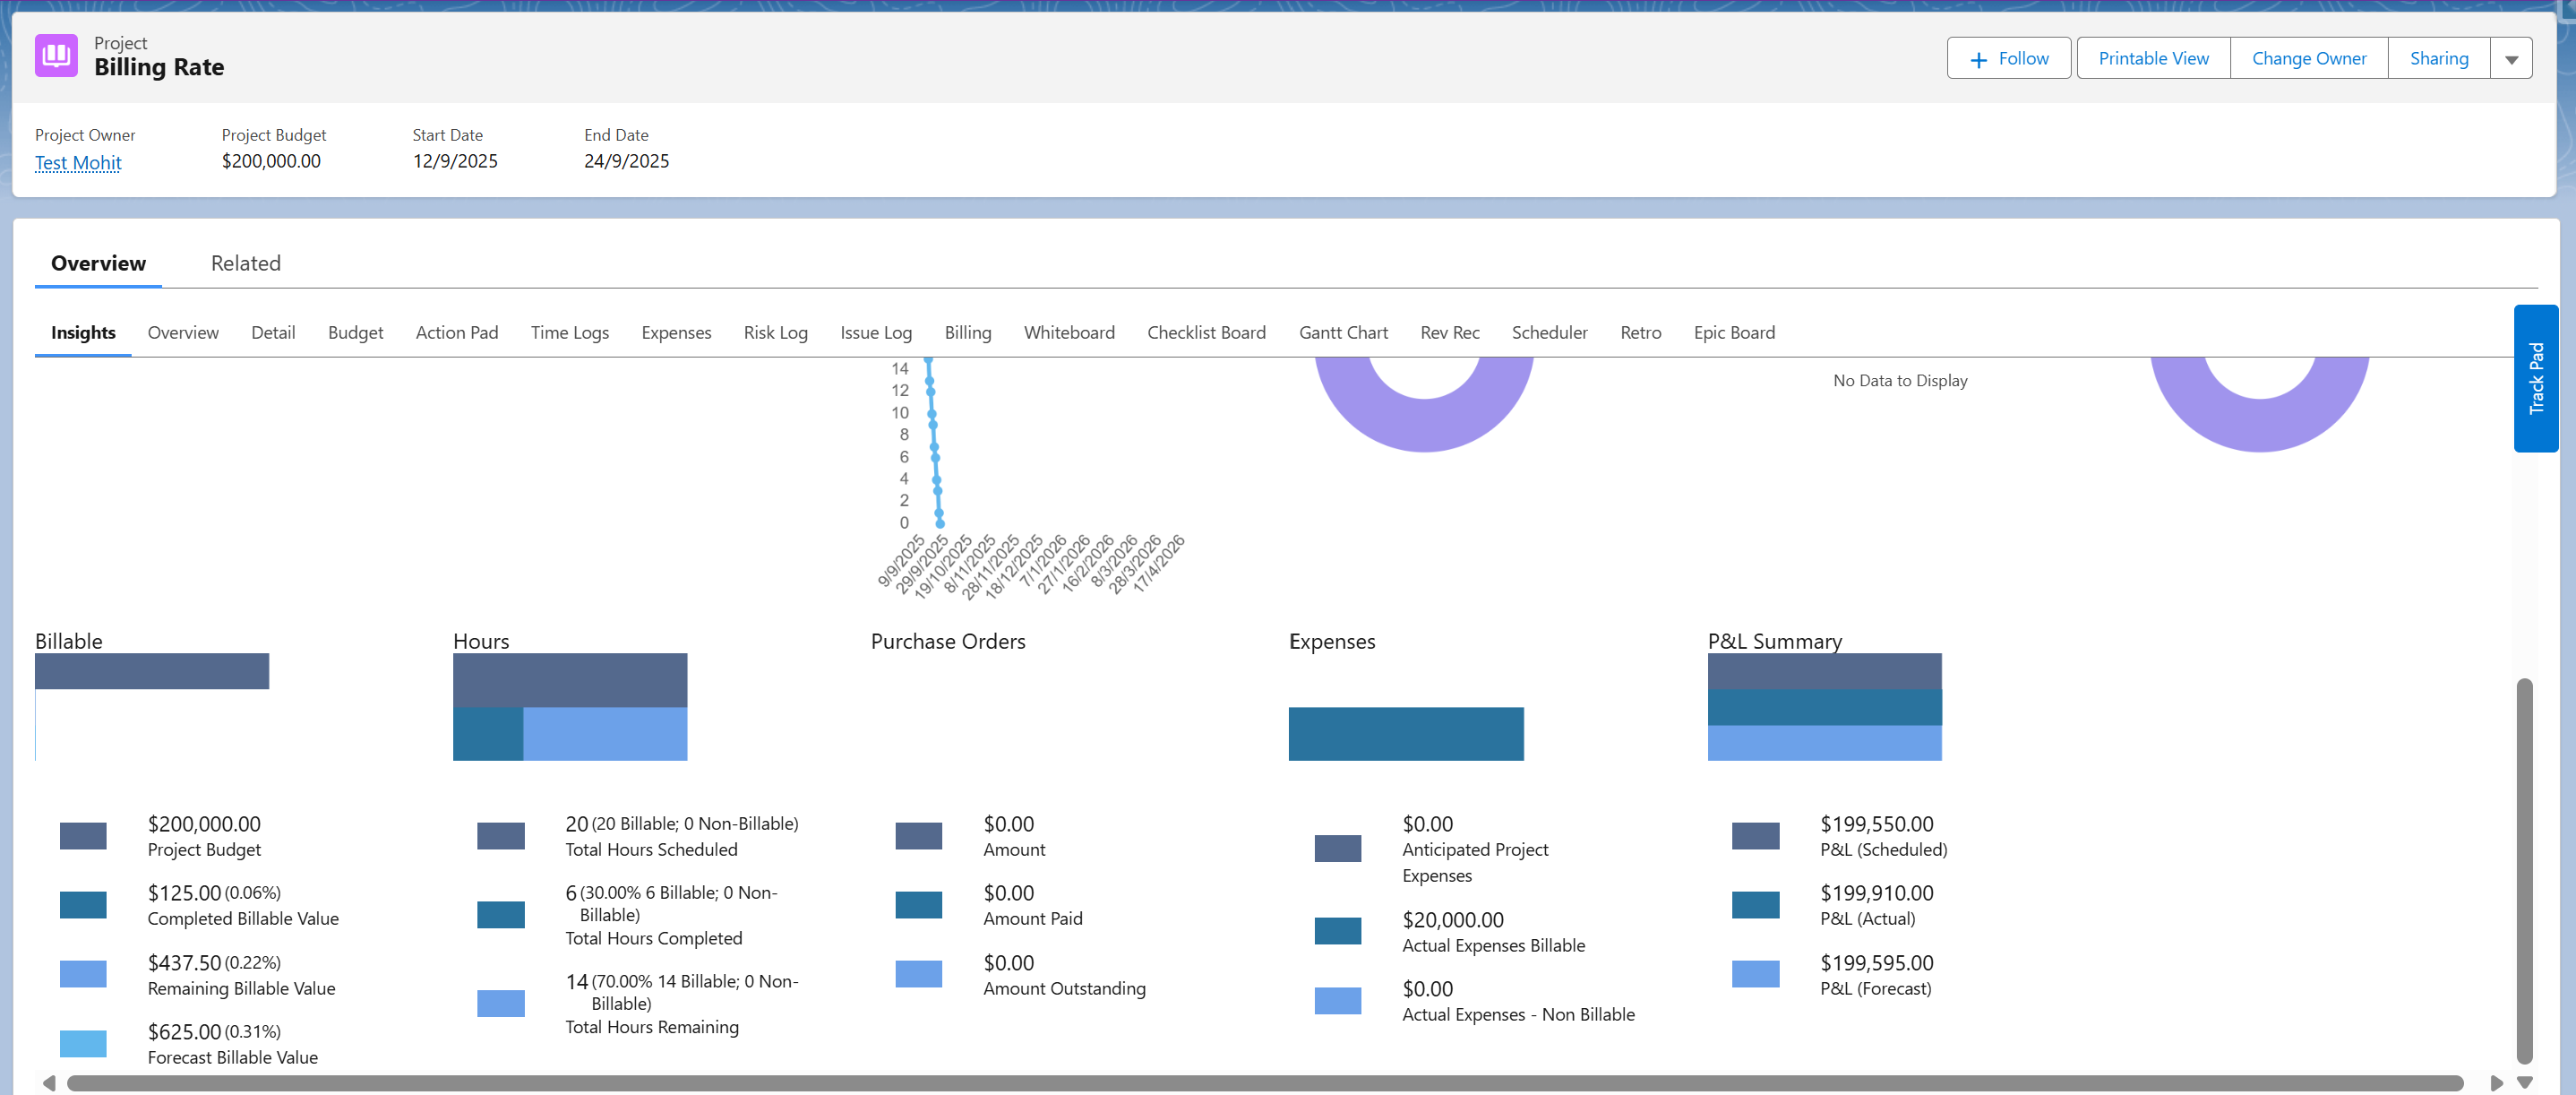Click the horizontal scrollbar left arrow
The width and height of the screenshot is (2576, 1095).
pos(48,1084)
